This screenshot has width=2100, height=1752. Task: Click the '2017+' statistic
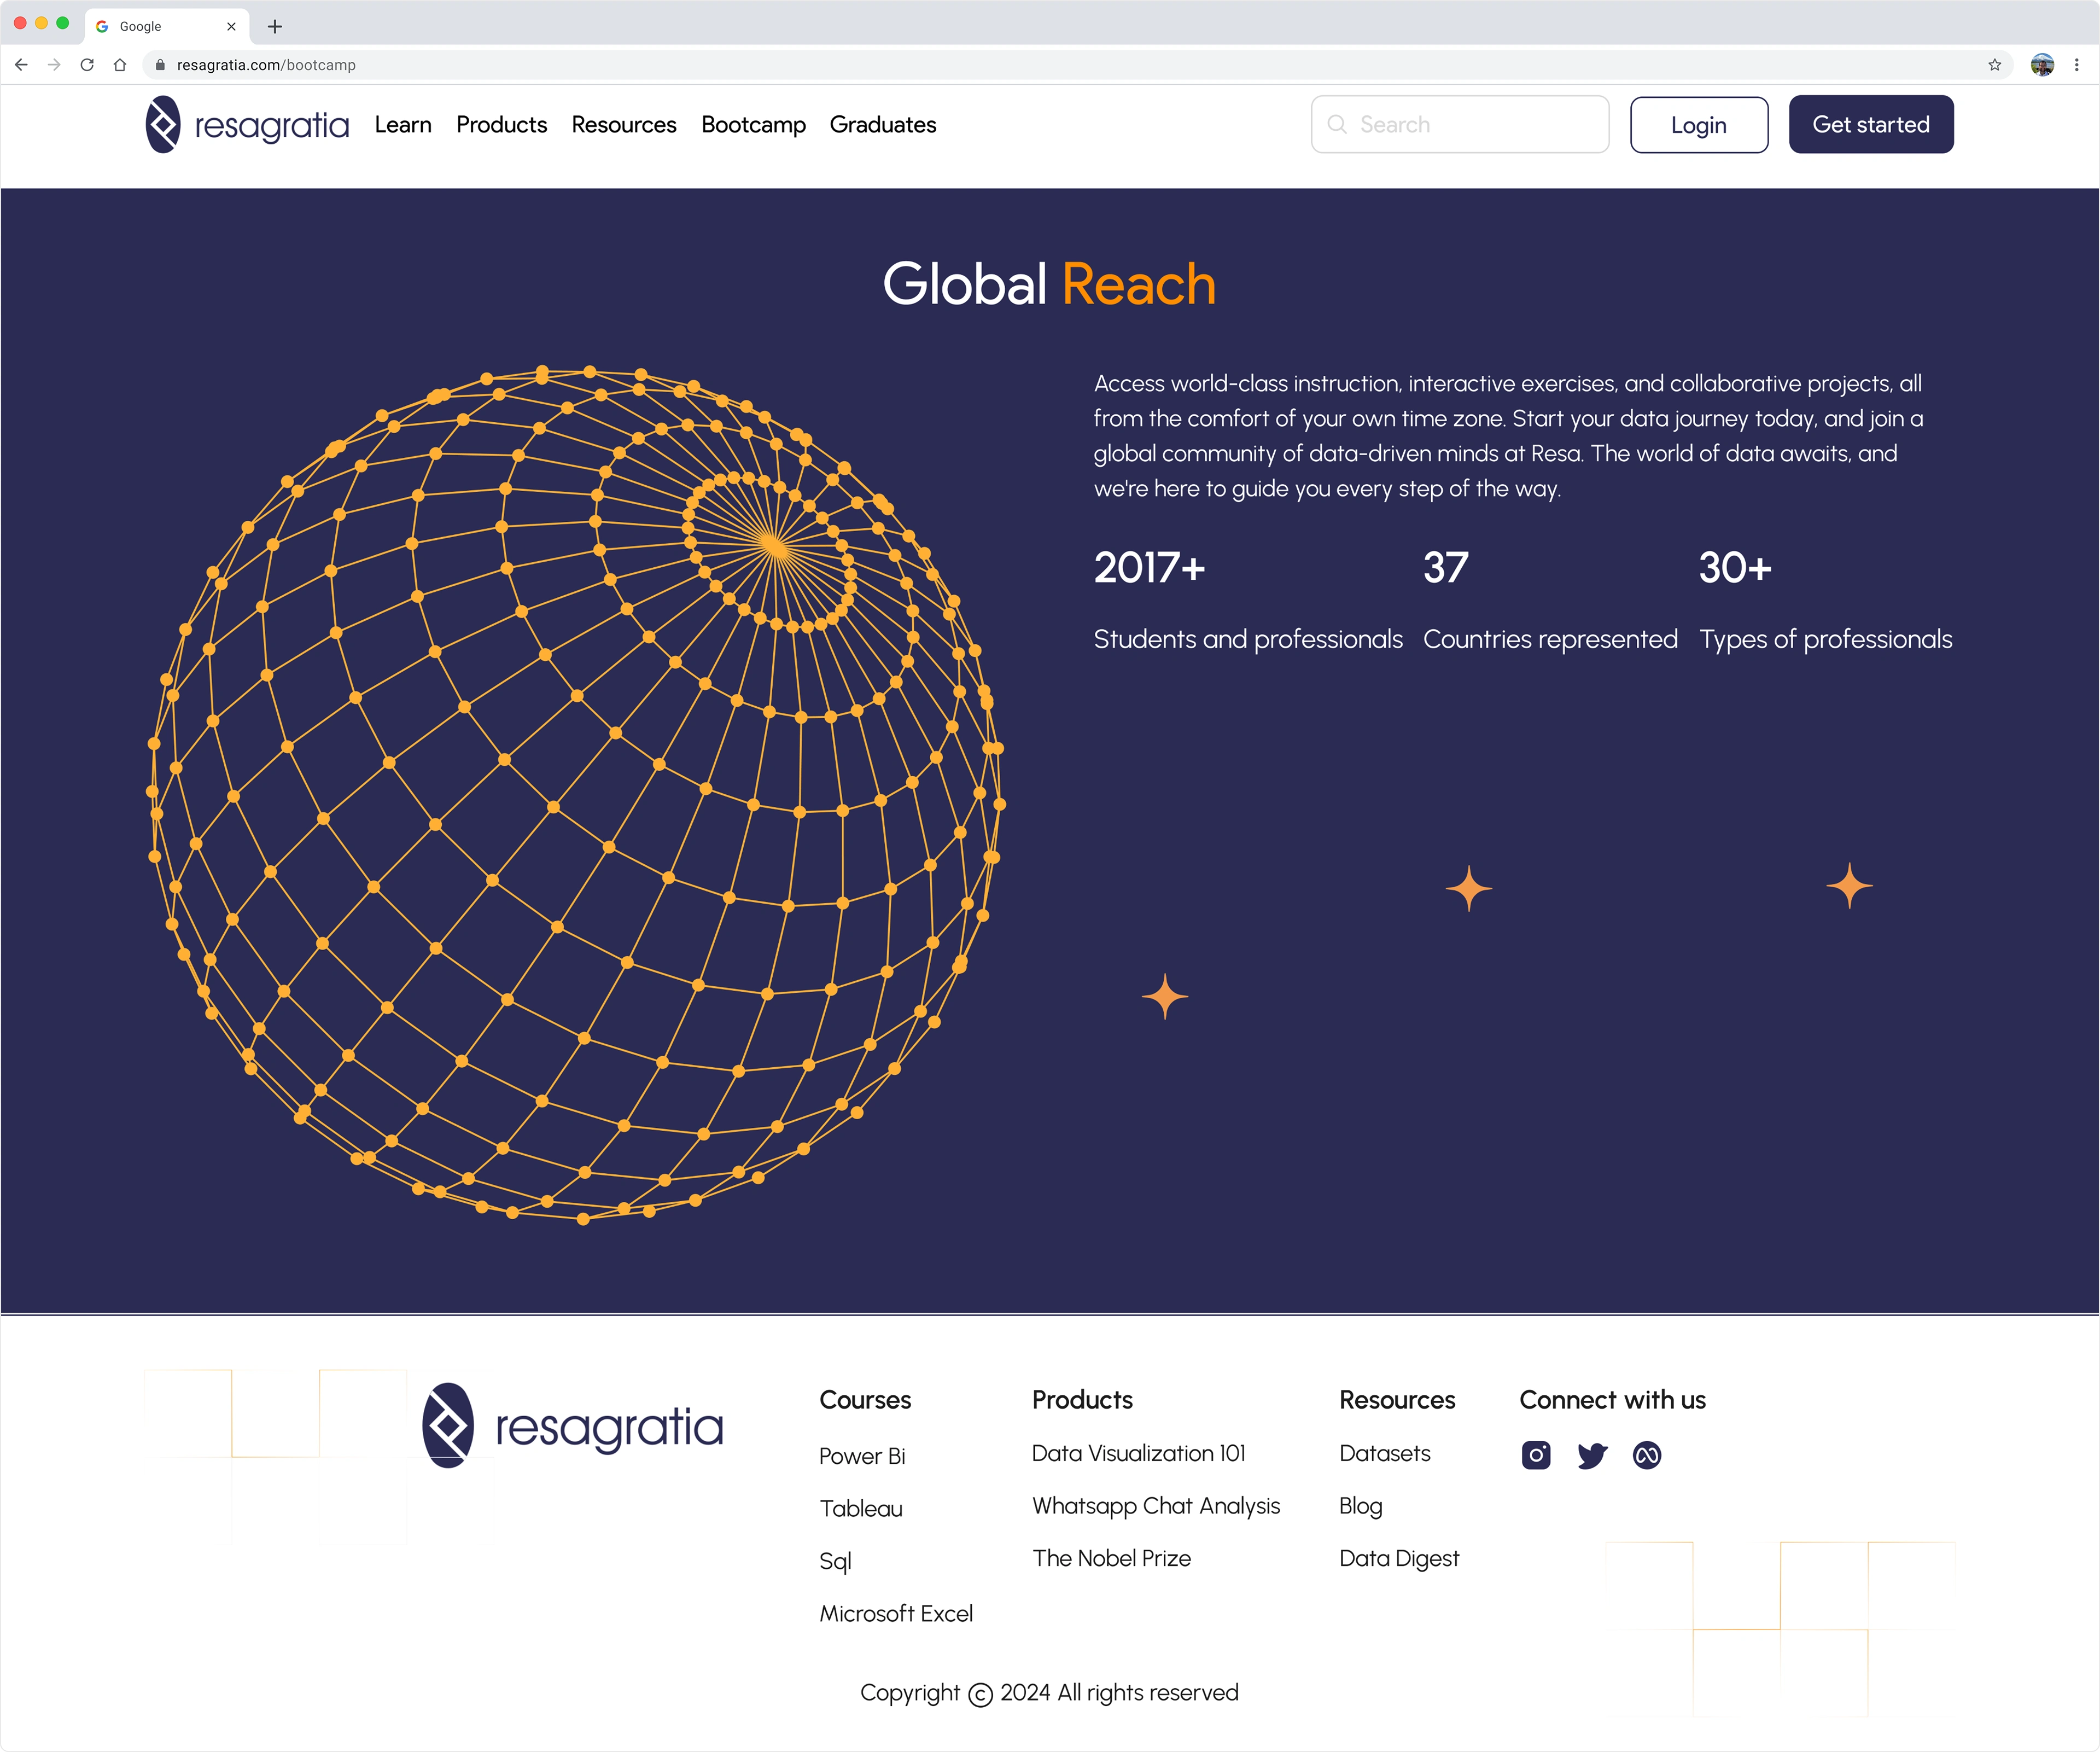pyautogui.click(x=1150, y=568)
